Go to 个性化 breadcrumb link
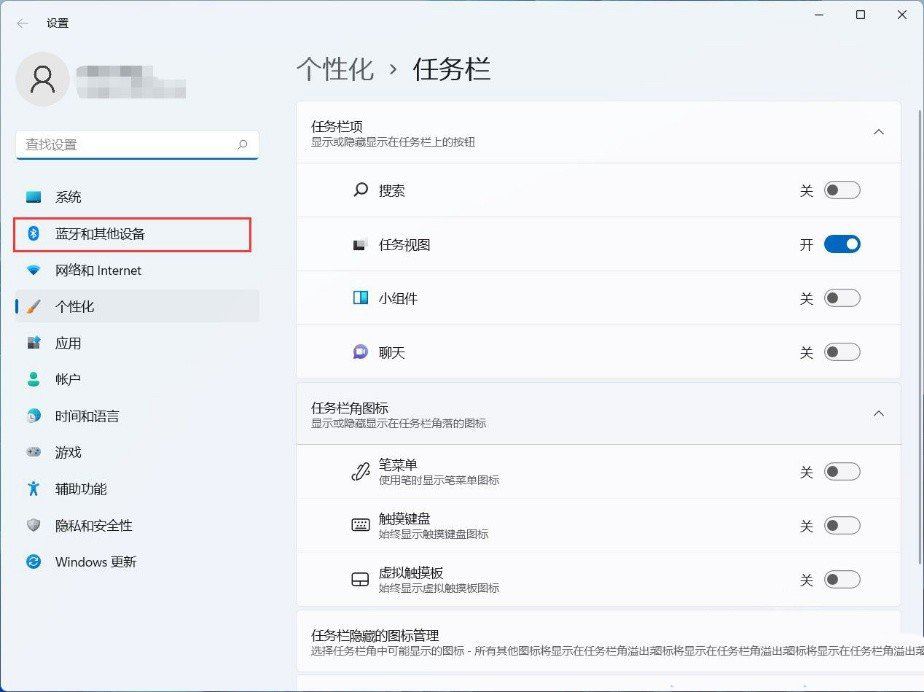This screenshot has height=692, width=924. (x=335, y=69)
